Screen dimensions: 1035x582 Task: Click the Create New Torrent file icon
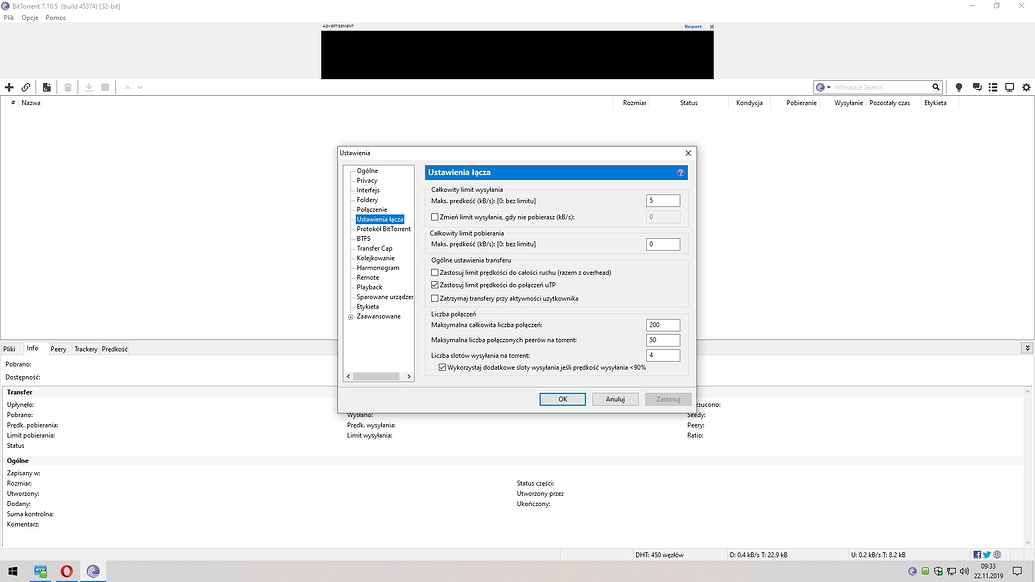coord(47,88)
